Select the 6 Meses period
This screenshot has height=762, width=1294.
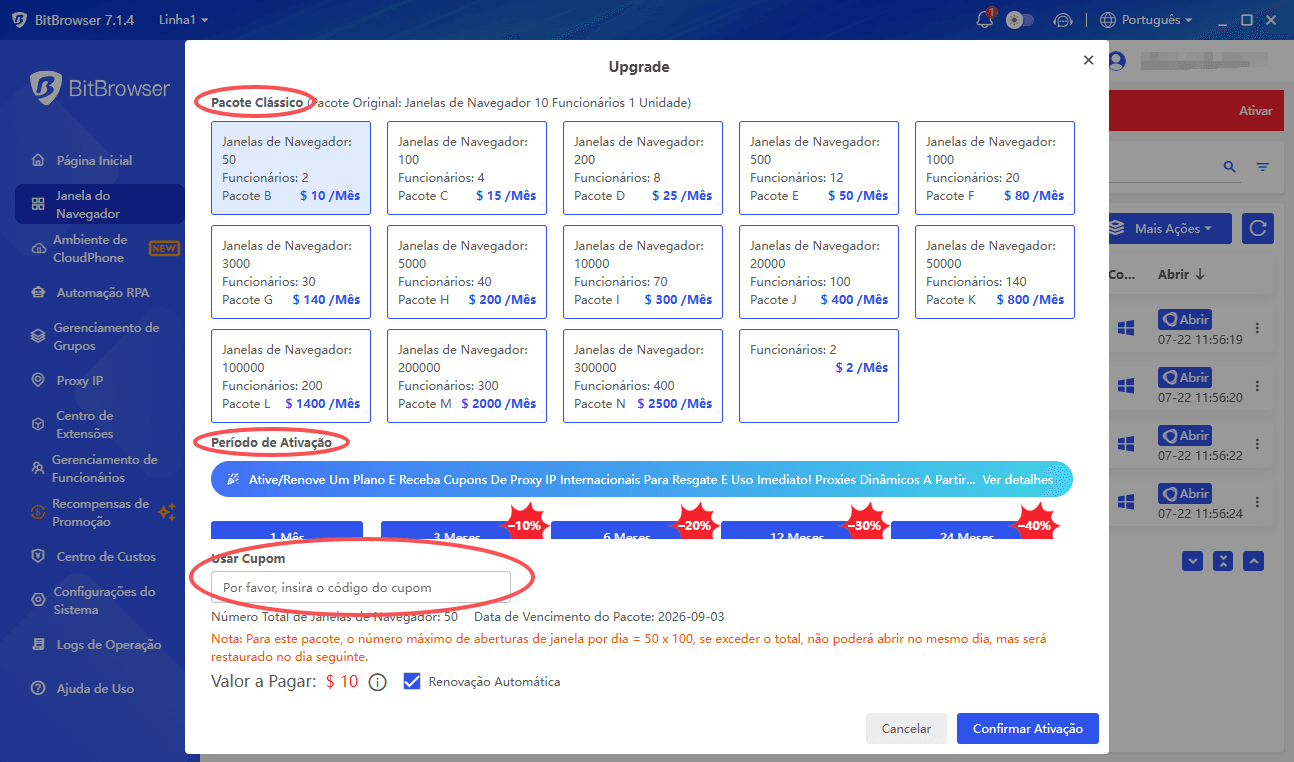point(627,531)
